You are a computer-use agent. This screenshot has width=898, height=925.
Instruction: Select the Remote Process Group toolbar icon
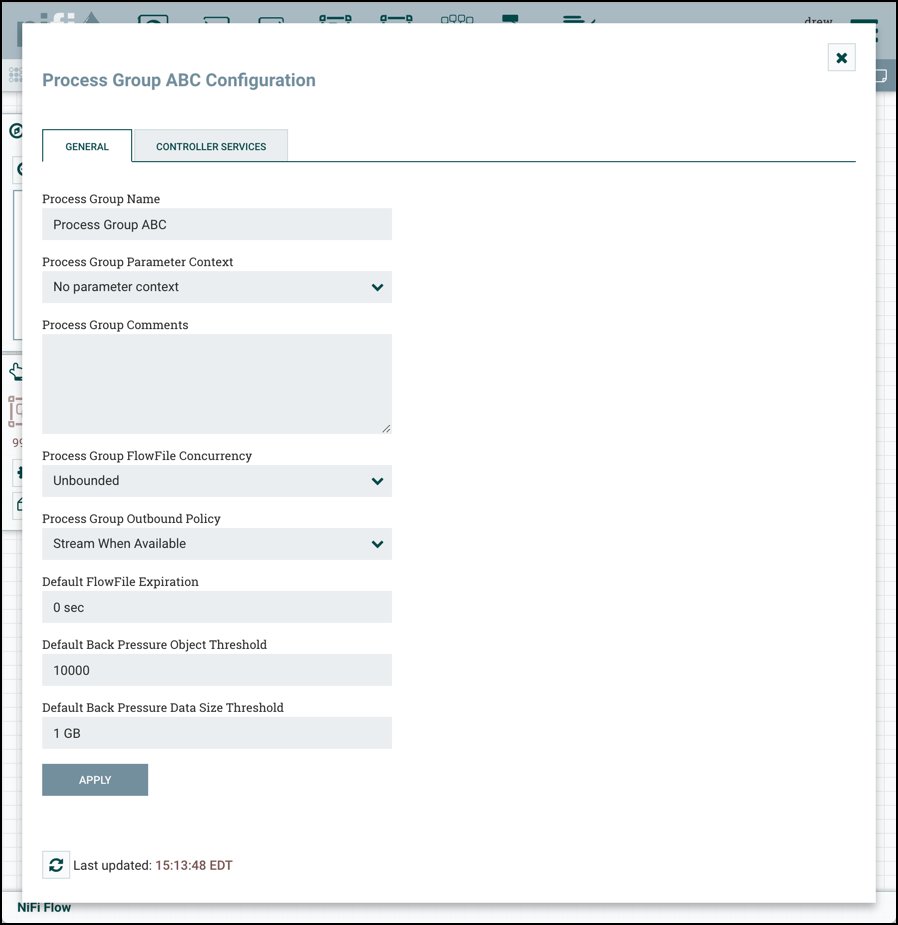pyautogui.click(x=396, y=19)
